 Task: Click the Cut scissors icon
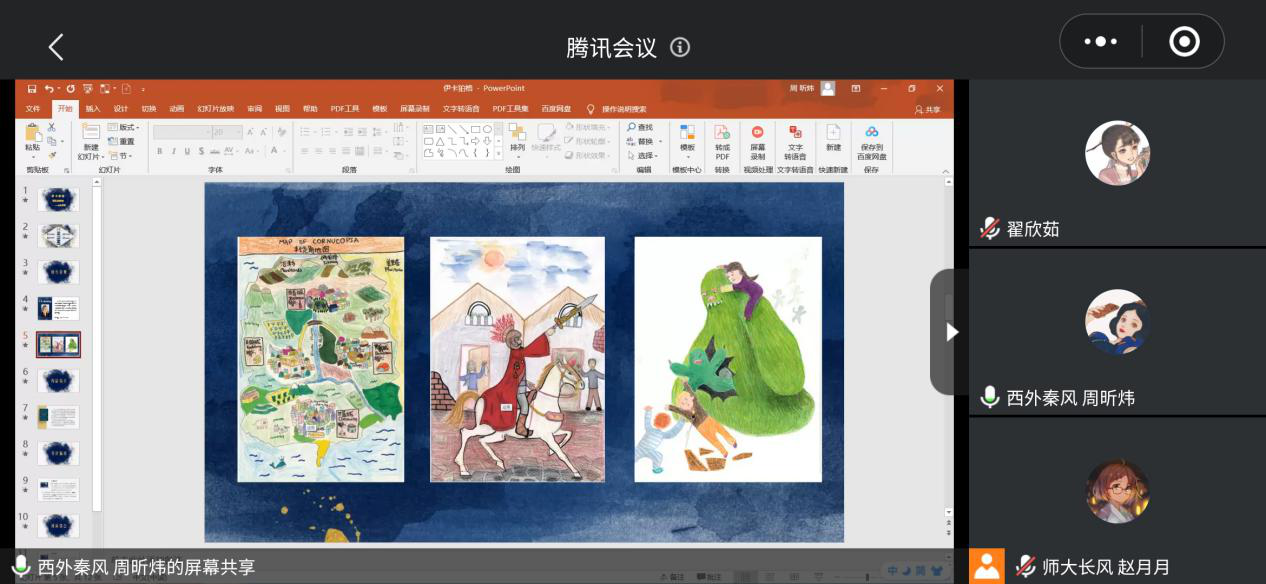point(52,128)
